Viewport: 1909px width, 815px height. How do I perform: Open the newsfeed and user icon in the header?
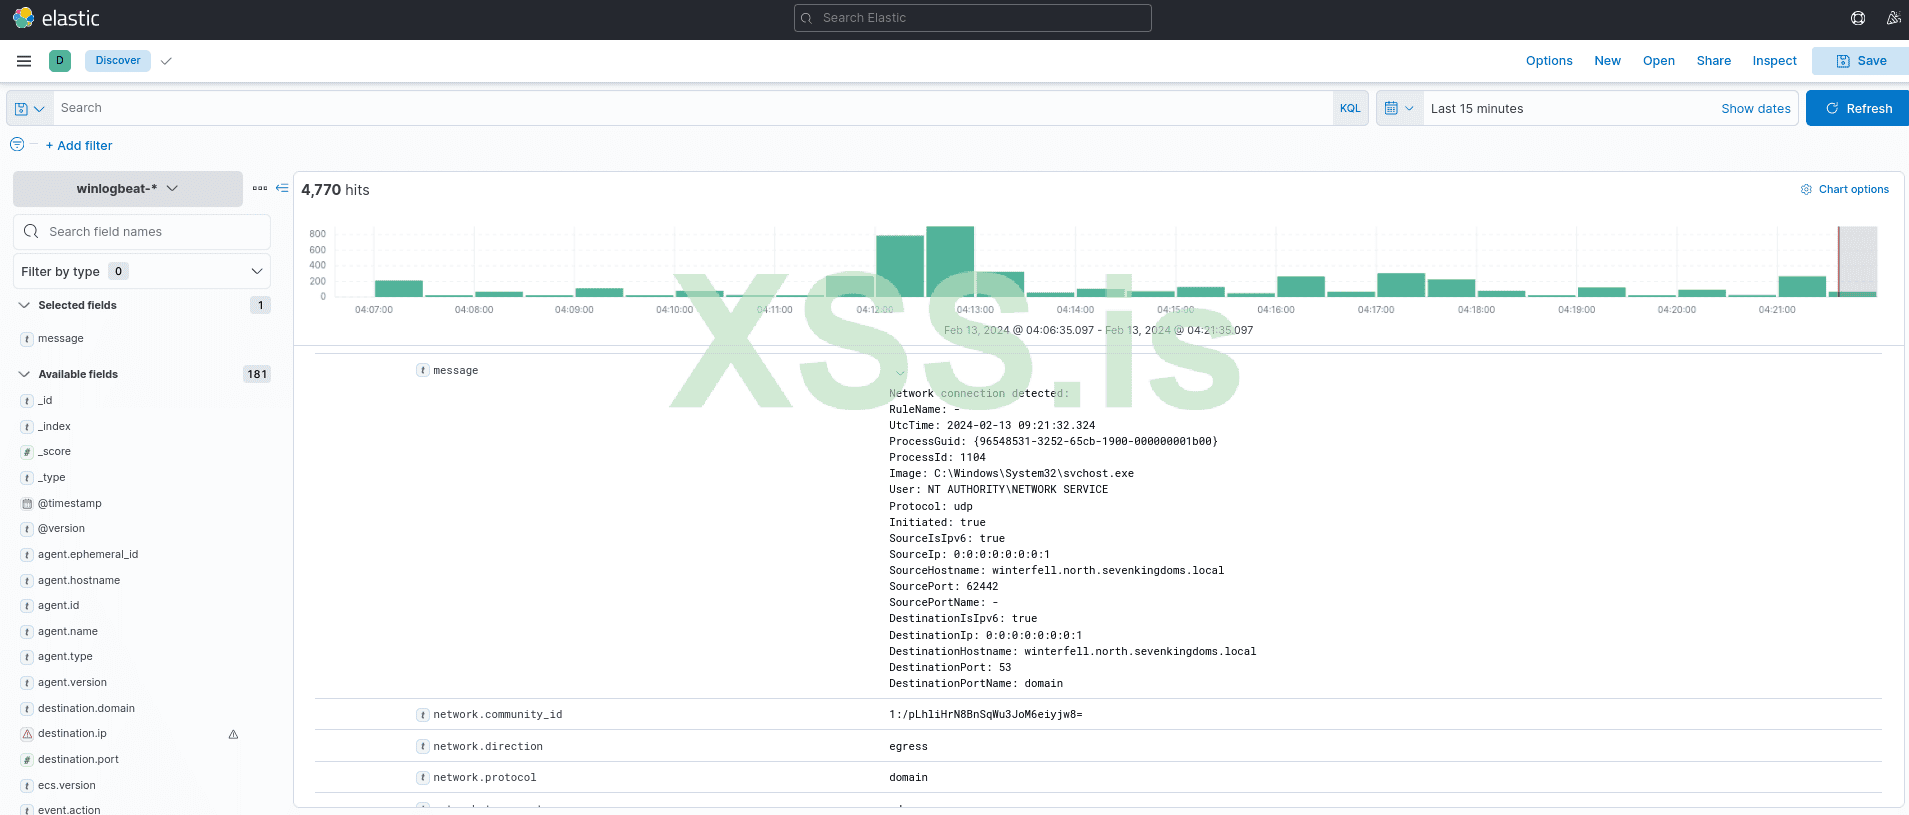click(x=1893, y=18)
